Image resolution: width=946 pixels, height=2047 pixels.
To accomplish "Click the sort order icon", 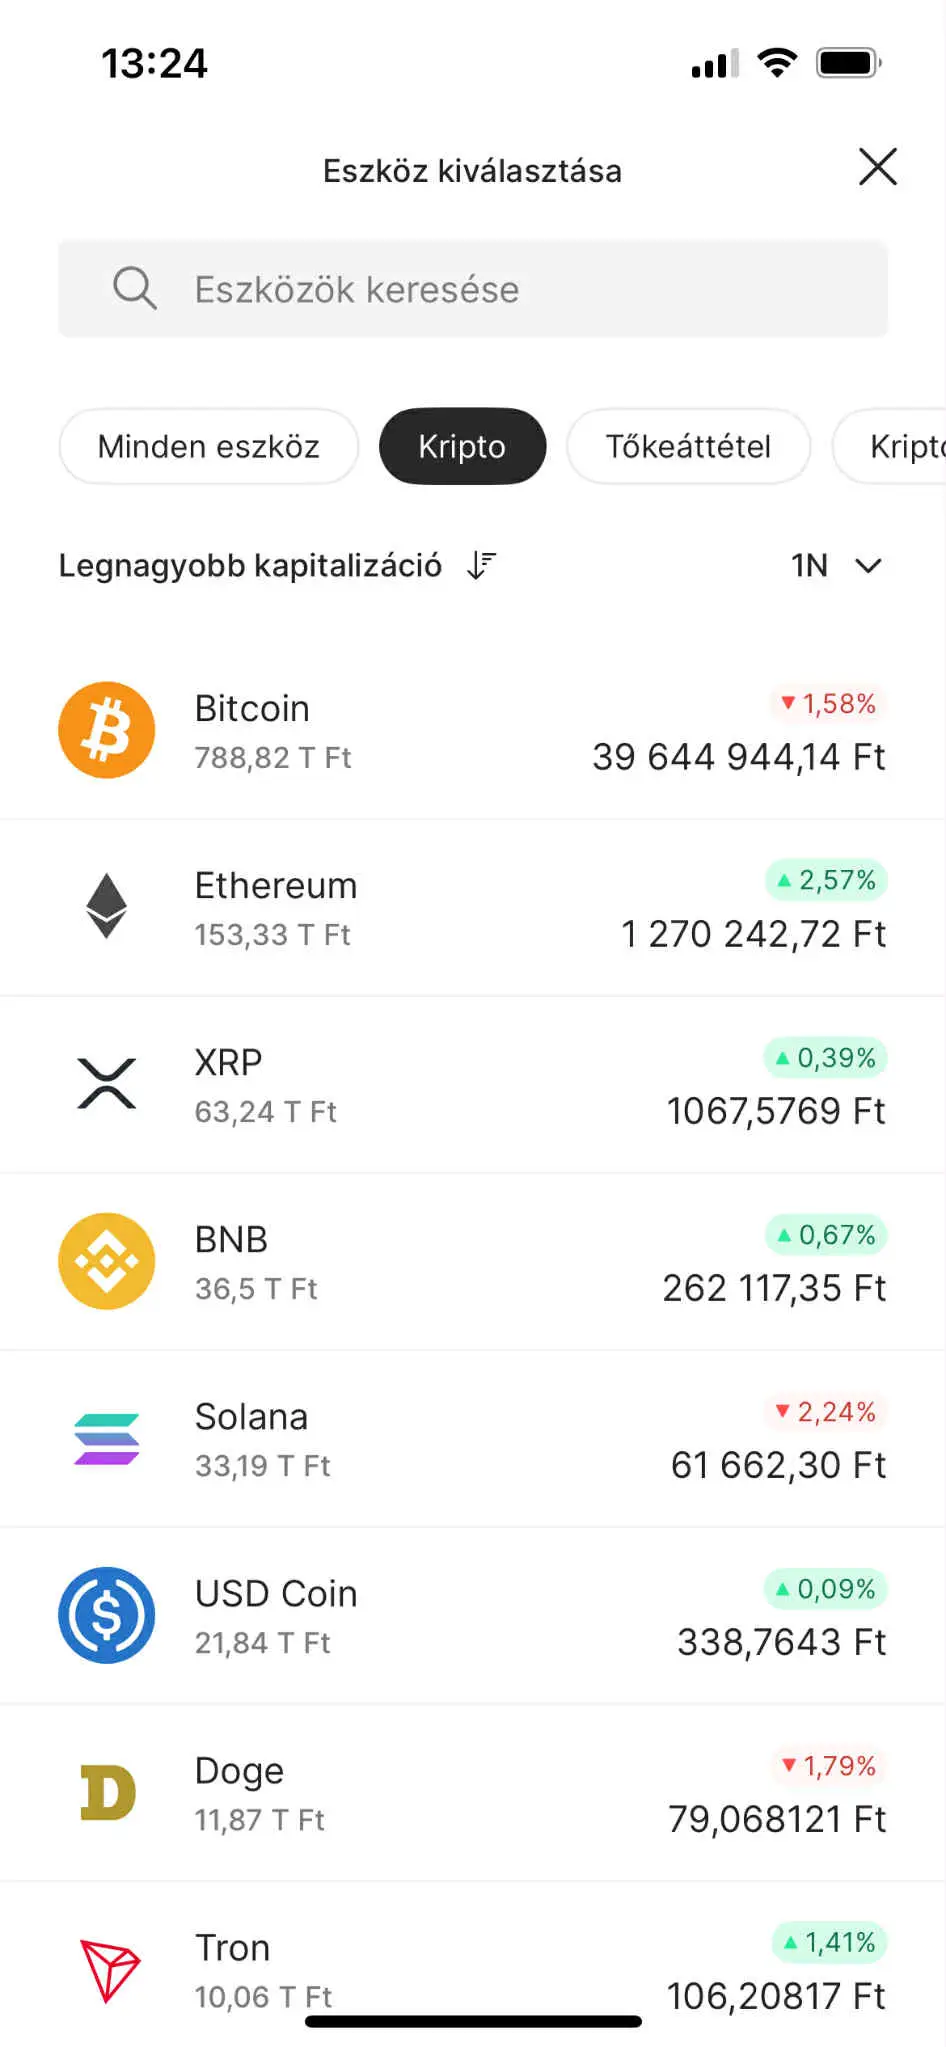I will pyautogui.click(x=482, y=566).
